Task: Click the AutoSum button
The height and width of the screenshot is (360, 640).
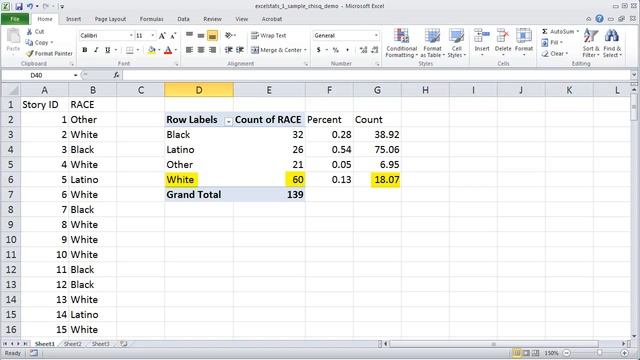Action: [x=558, y=31]
